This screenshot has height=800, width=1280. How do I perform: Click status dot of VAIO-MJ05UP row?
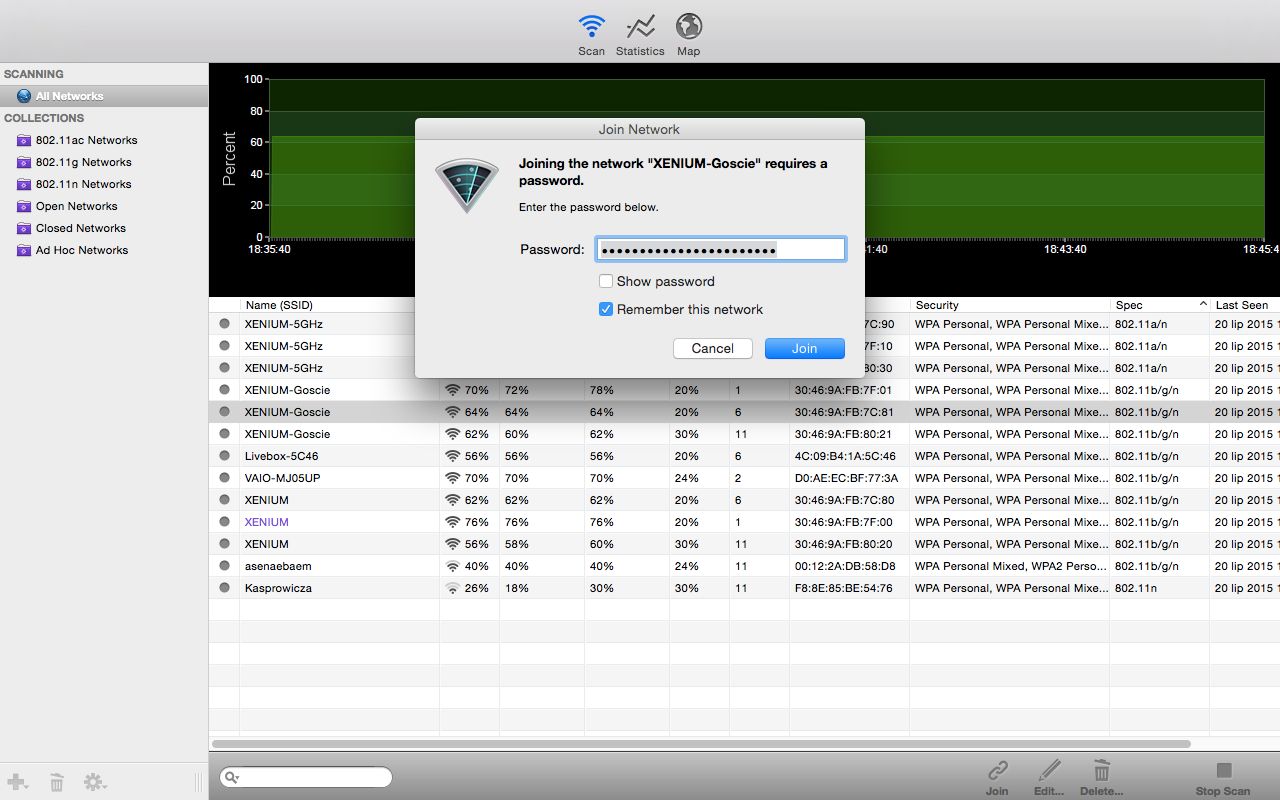(x=224, y=478)
